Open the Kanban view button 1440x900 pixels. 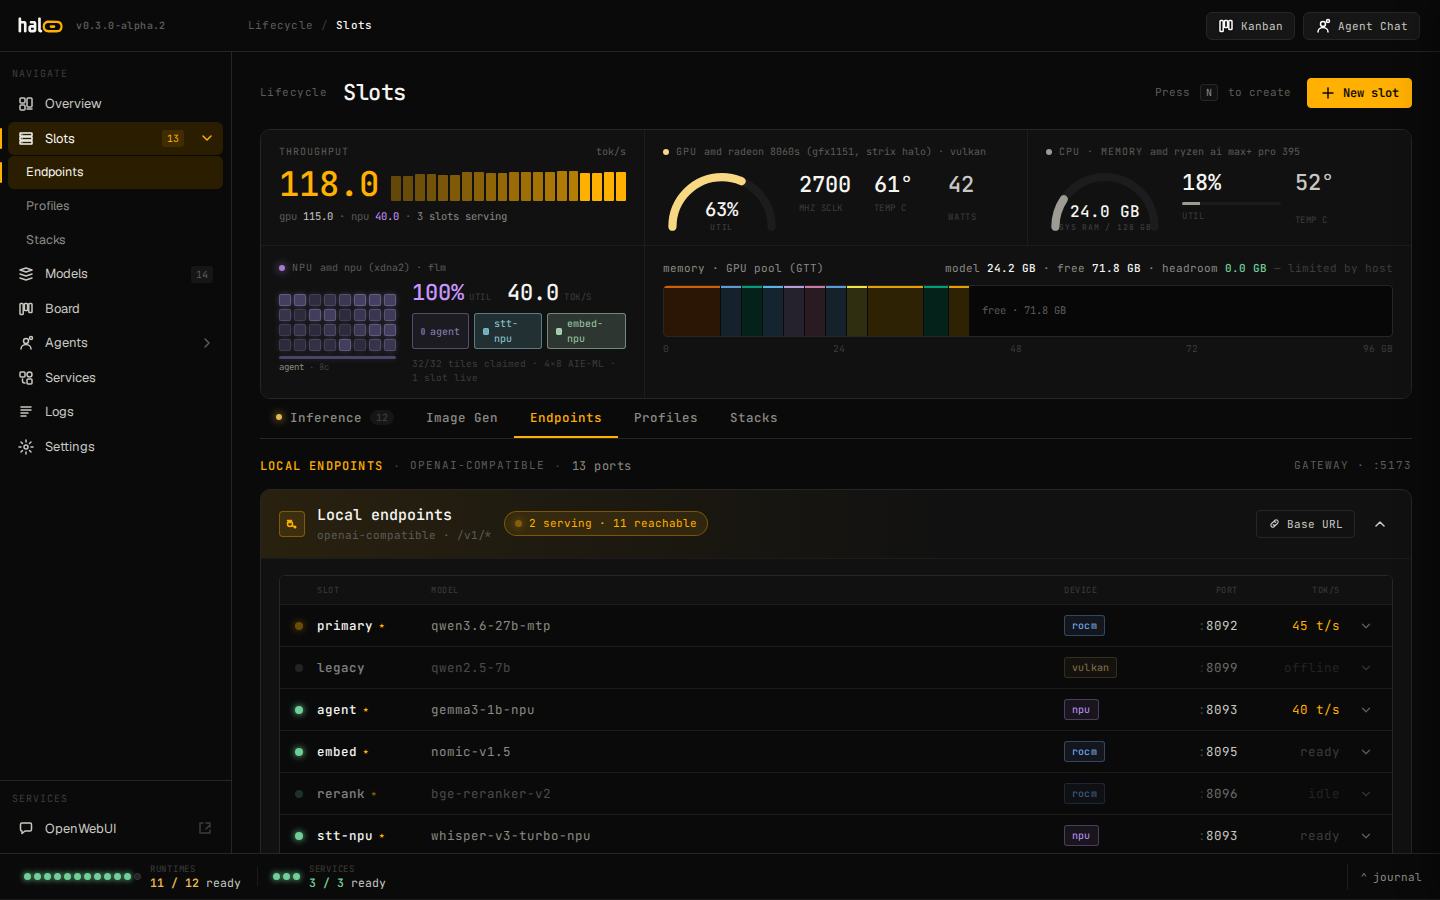tap(1250, 26)
